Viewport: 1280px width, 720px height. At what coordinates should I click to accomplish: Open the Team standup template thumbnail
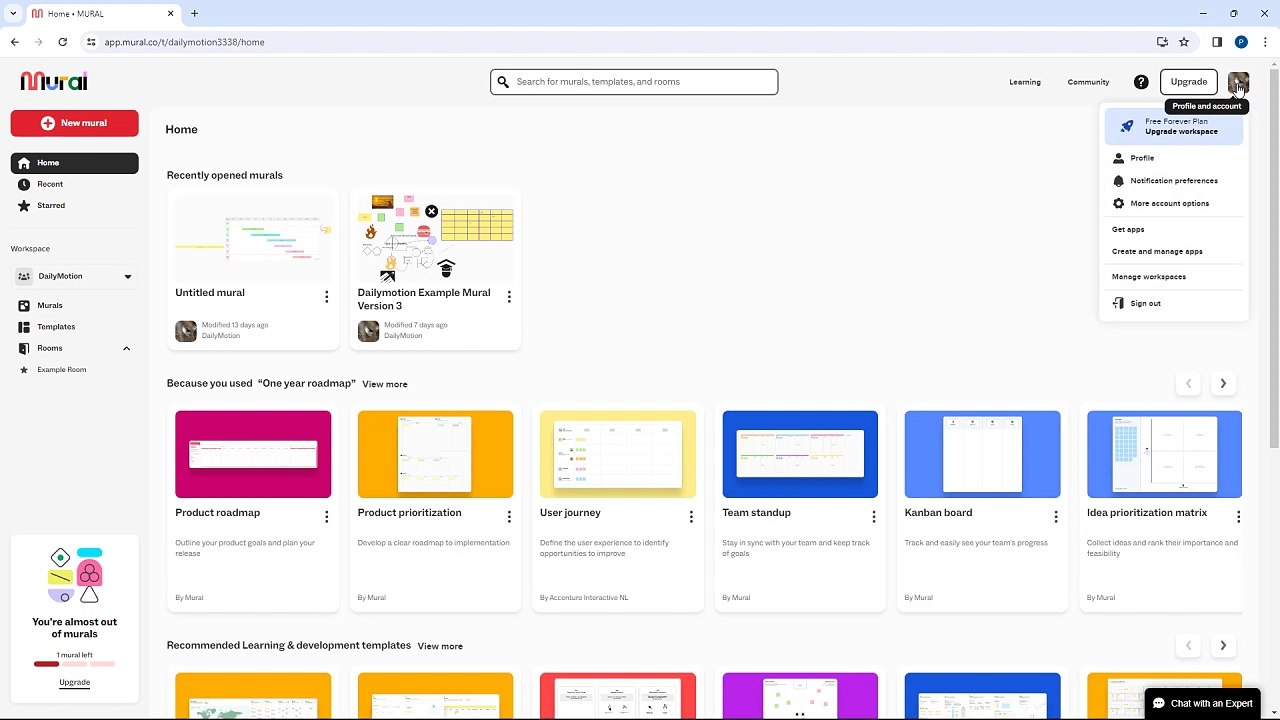[x=800, y=454]
